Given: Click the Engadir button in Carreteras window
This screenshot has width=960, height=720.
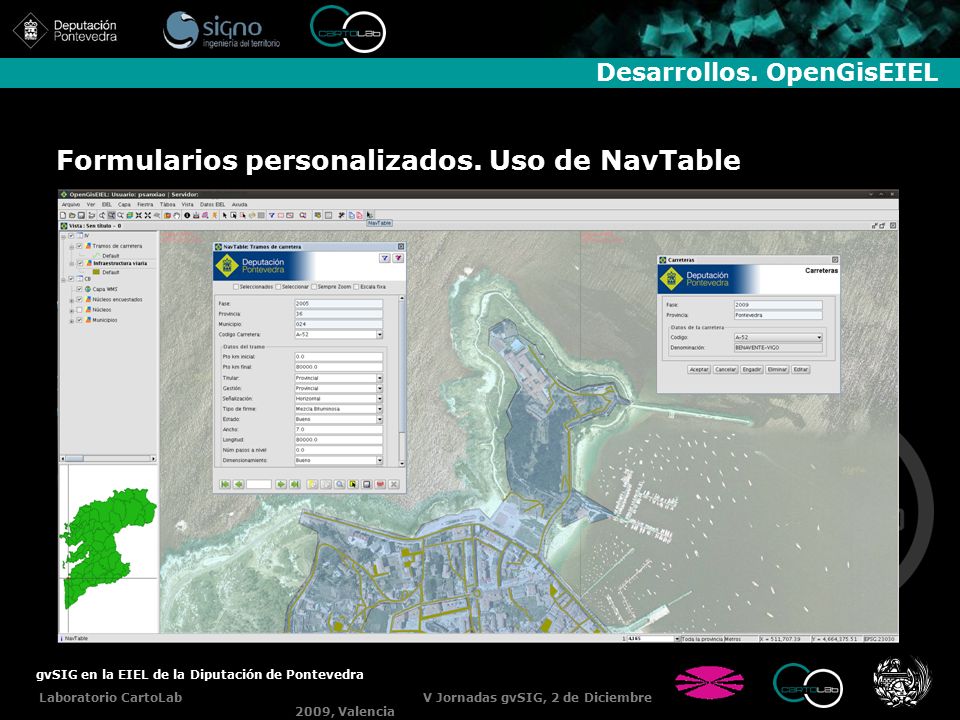Looking at the screenshot, I should pos(752,370).
